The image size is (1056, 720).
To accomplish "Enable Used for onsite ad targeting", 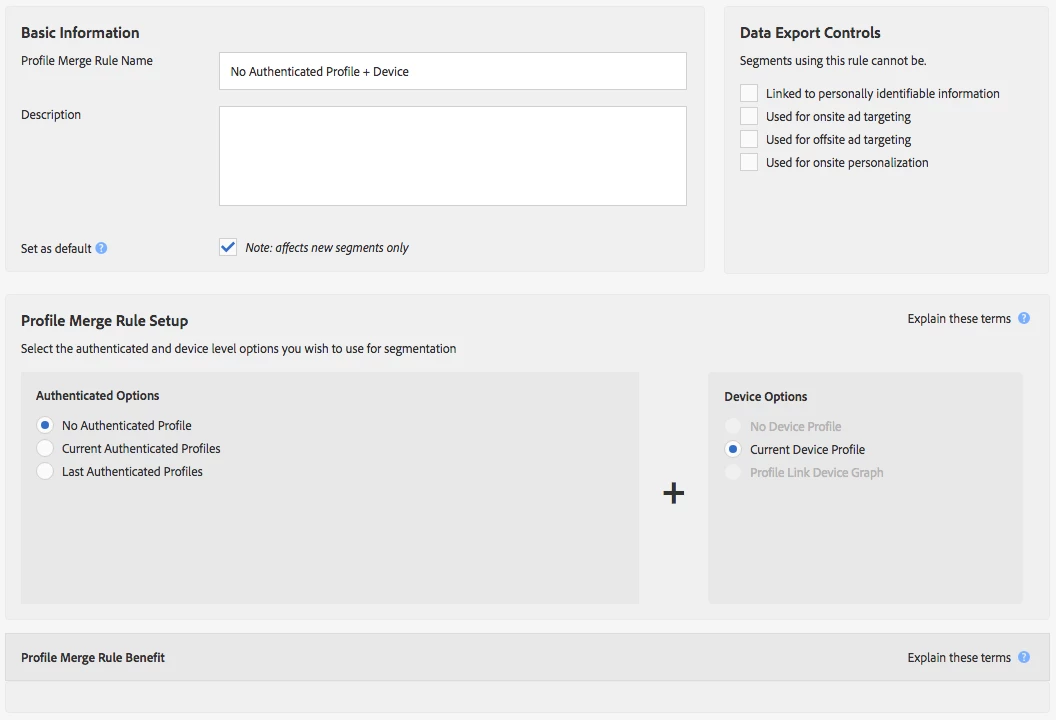I will coord(749,116).
